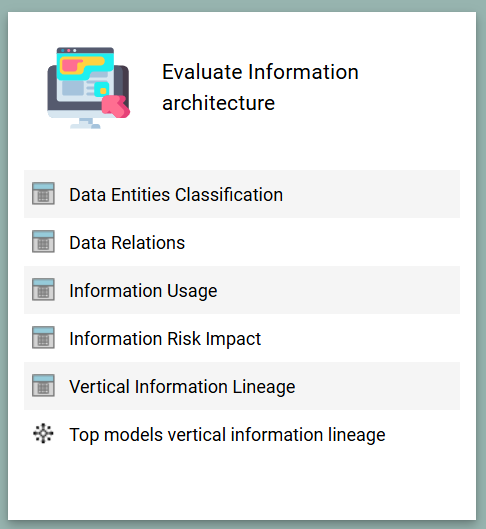The height and width of the screenshot is (529, 486).
Task: Open the Vertical Information Lineage link
Action: coord(182,387)
